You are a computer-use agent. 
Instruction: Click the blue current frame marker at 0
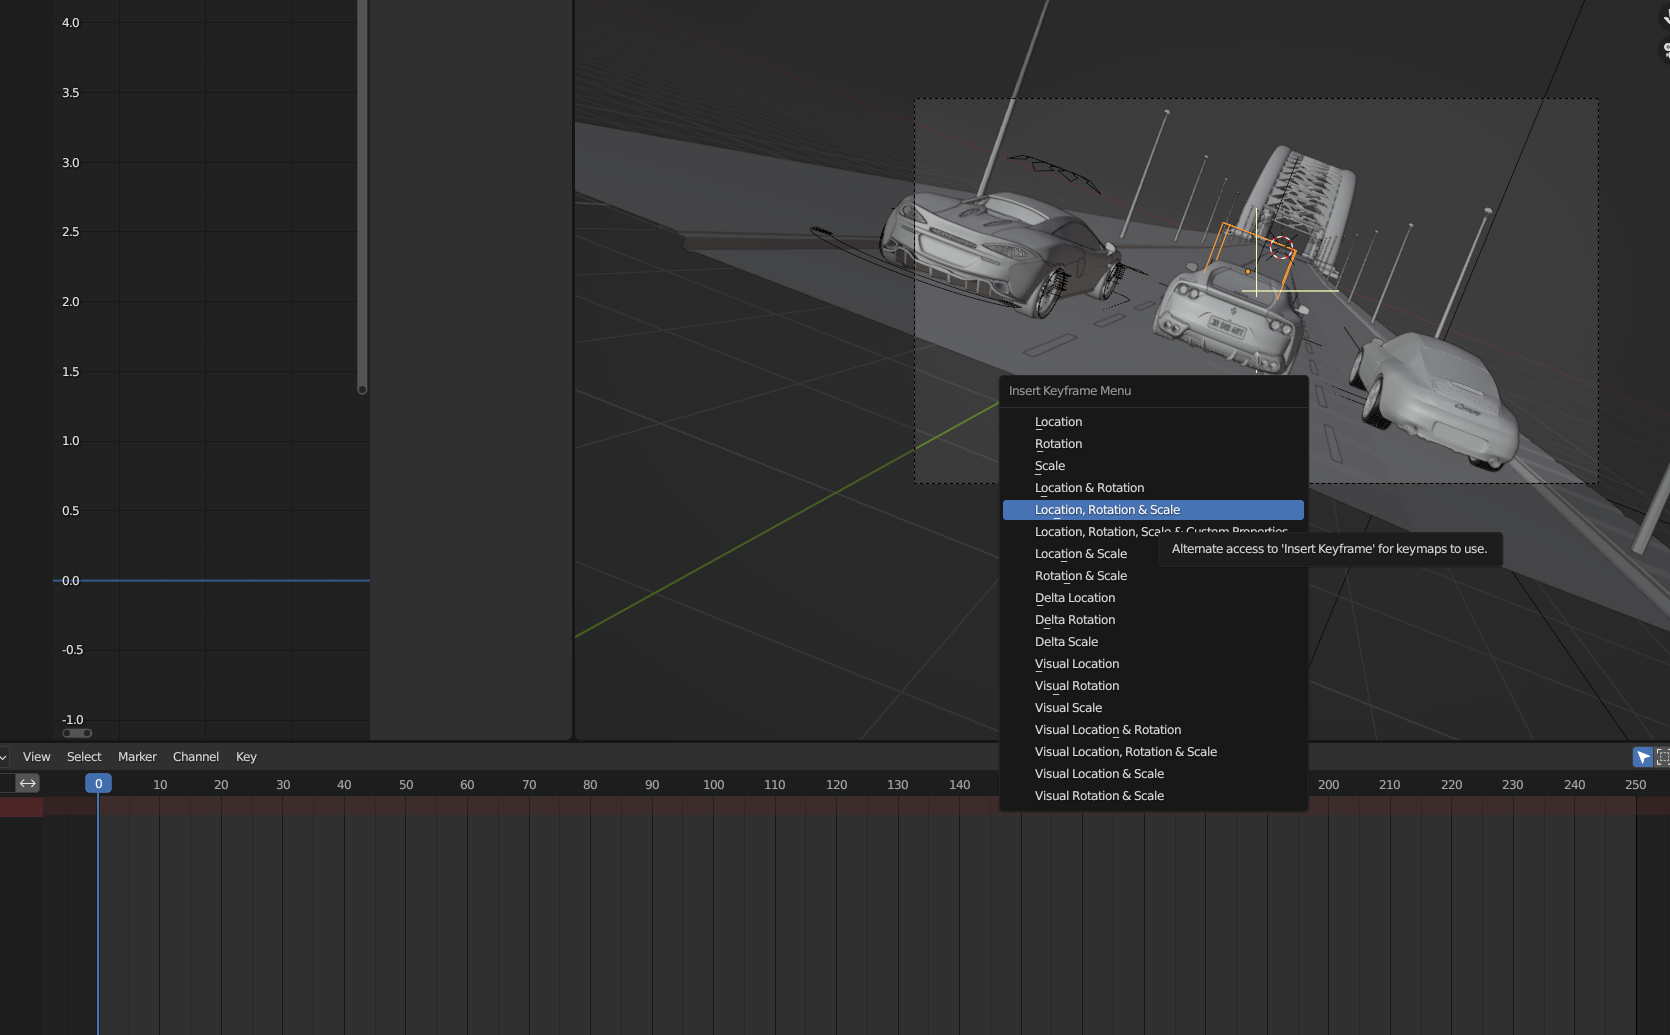pyautogui.click(x=98, y=784)
